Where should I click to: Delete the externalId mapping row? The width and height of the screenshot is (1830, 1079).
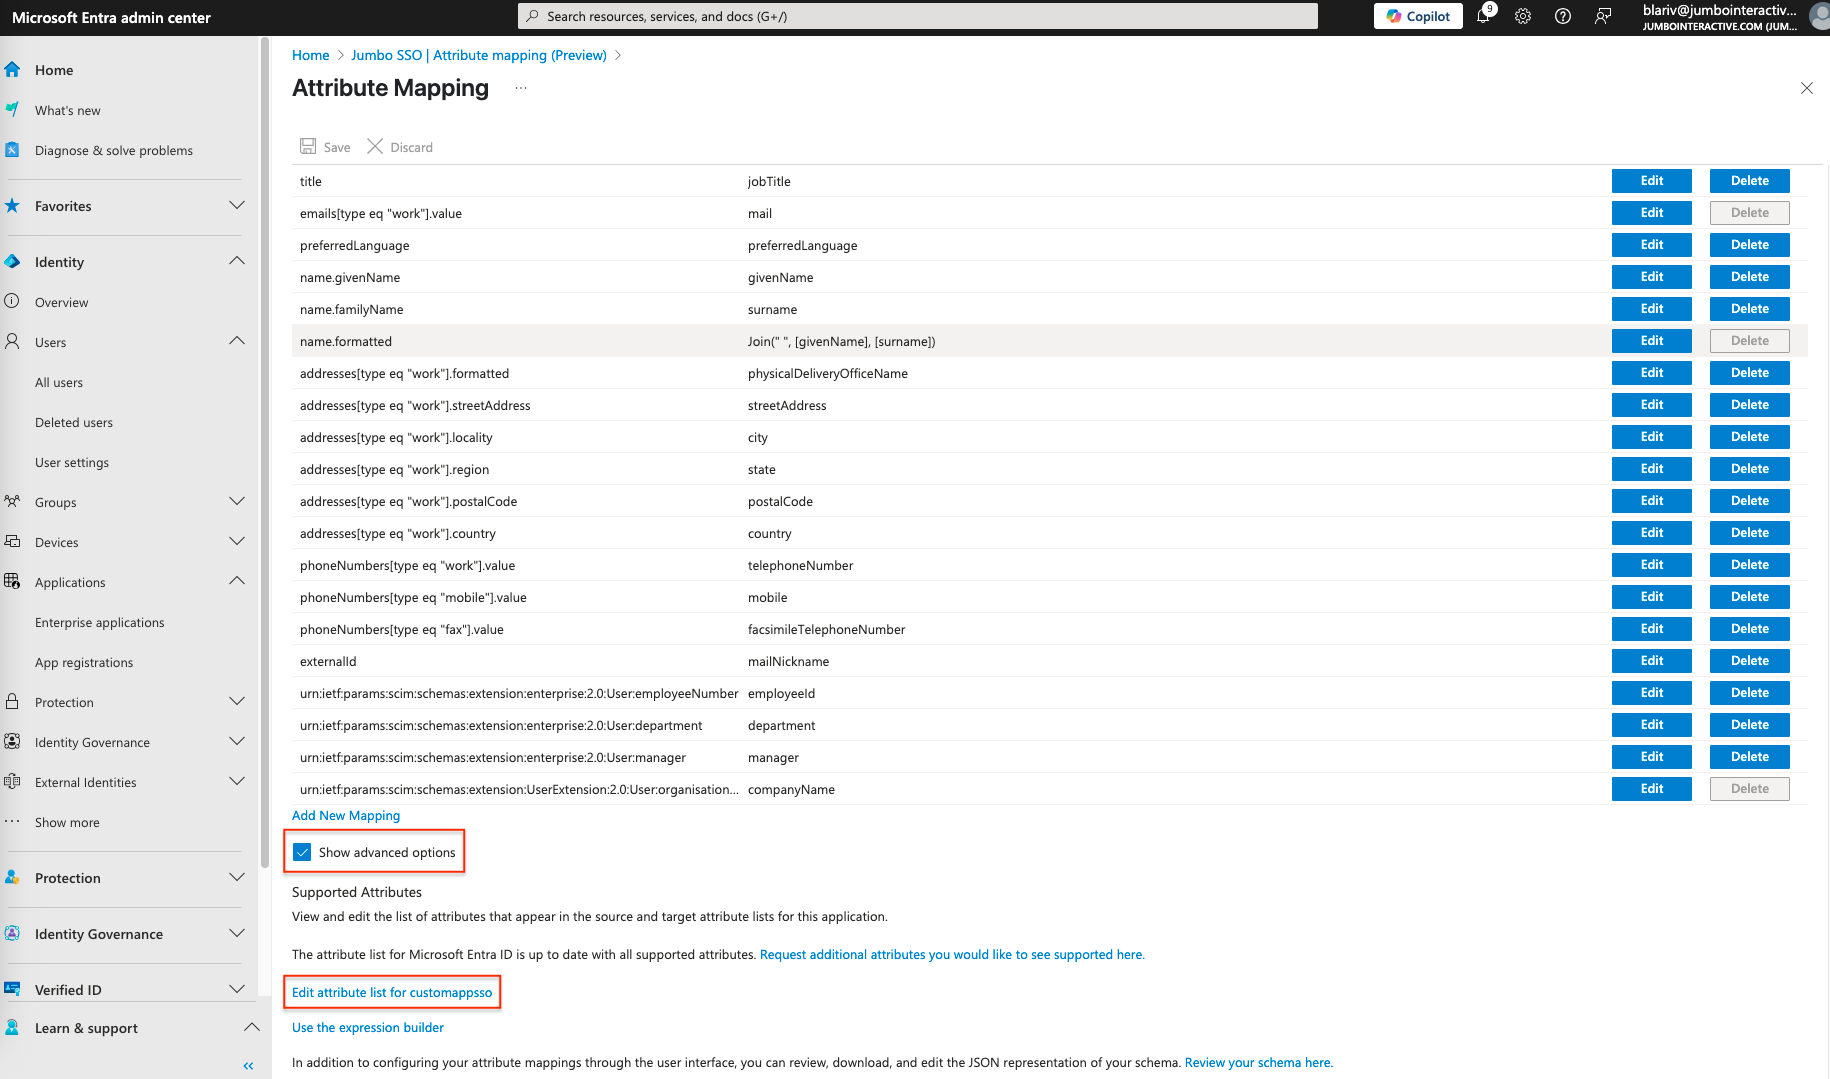[1749, 661]
